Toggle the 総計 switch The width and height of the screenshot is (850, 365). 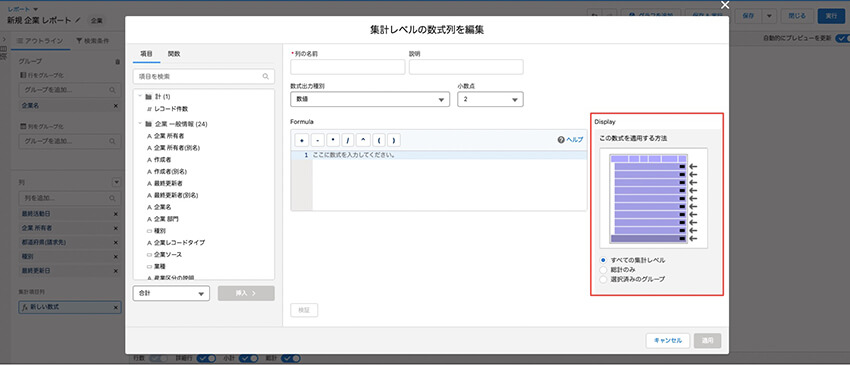tap(291, 358)
